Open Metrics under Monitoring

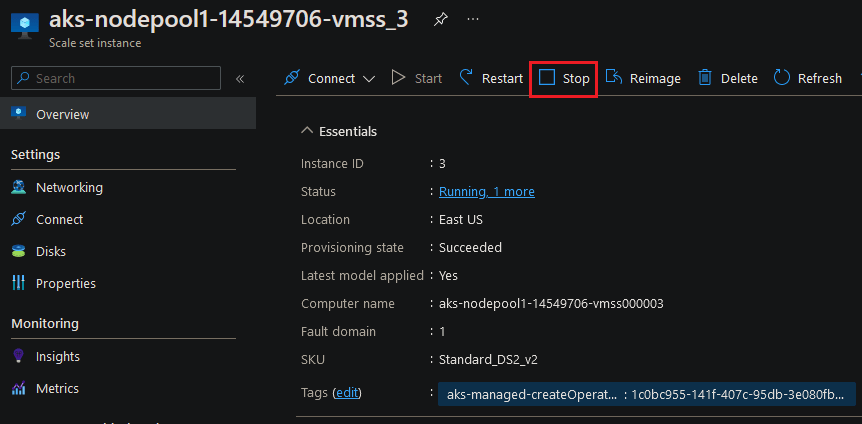(57, 388)
